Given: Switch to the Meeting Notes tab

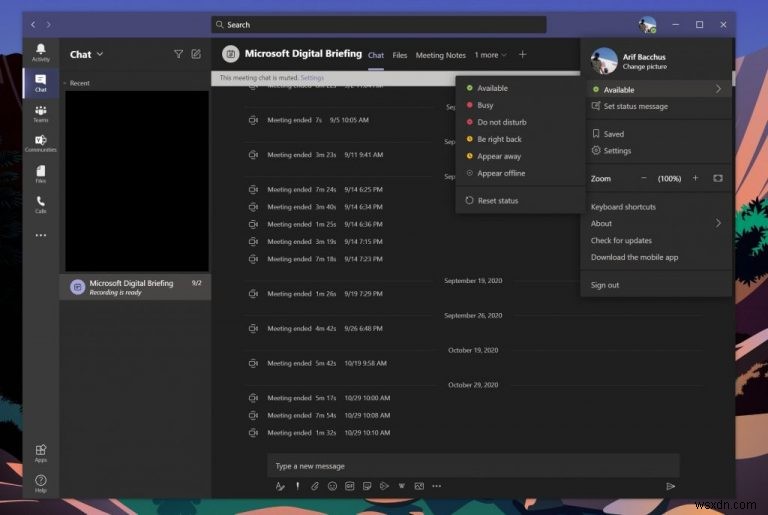Looking at the screenshot, I should [440, 55].
